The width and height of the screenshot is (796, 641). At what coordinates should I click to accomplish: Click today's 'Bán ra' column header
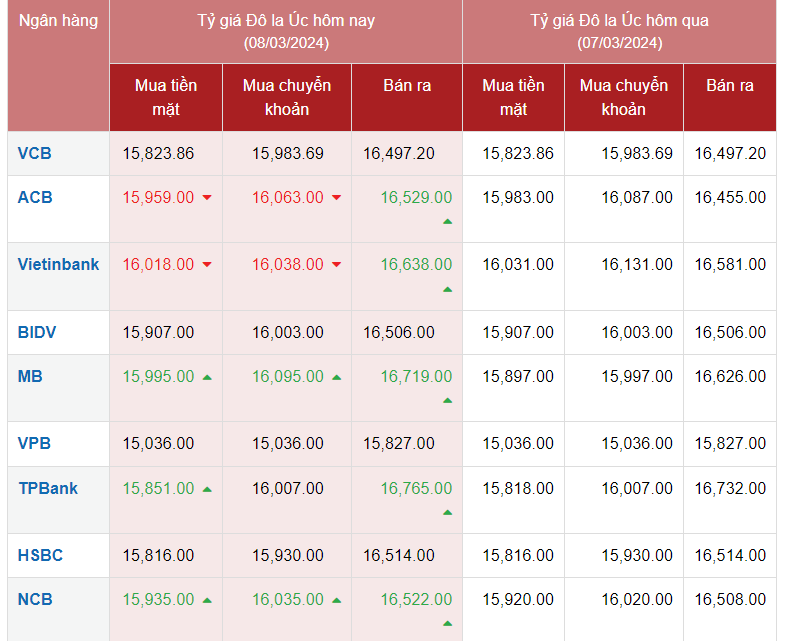point(407,86)
